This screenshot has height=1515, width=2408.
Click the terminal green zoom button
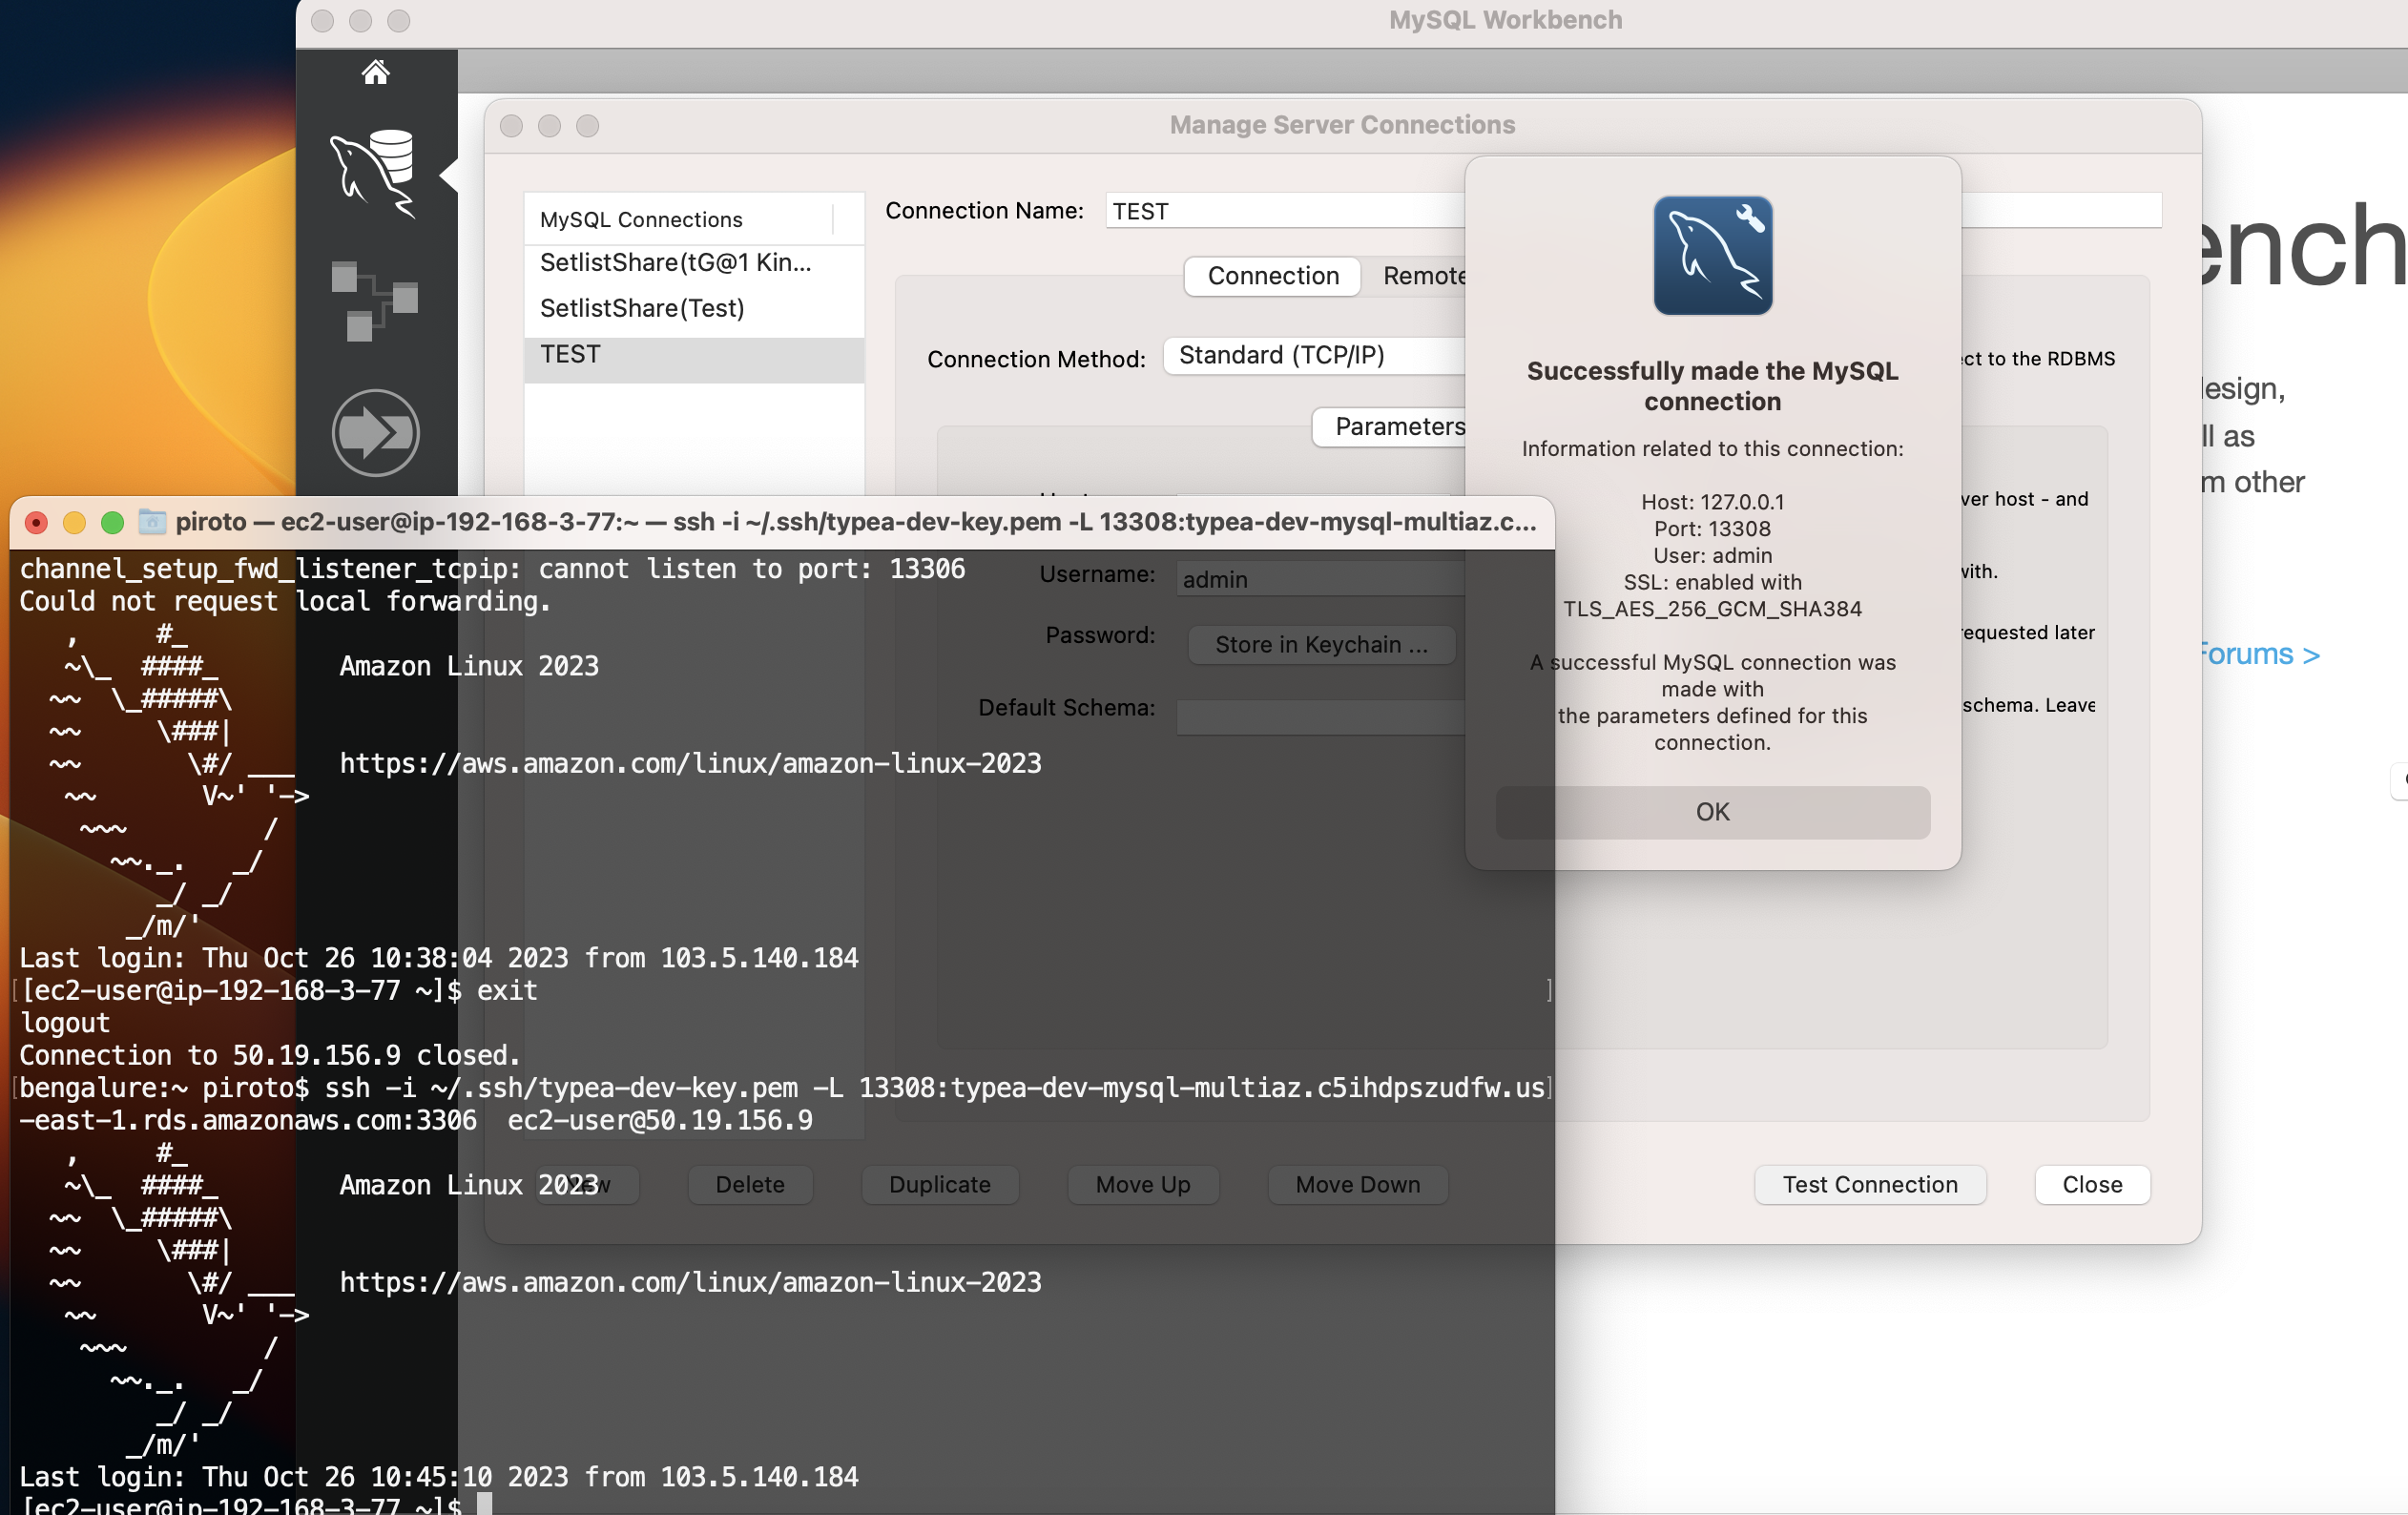pos(112,522)
